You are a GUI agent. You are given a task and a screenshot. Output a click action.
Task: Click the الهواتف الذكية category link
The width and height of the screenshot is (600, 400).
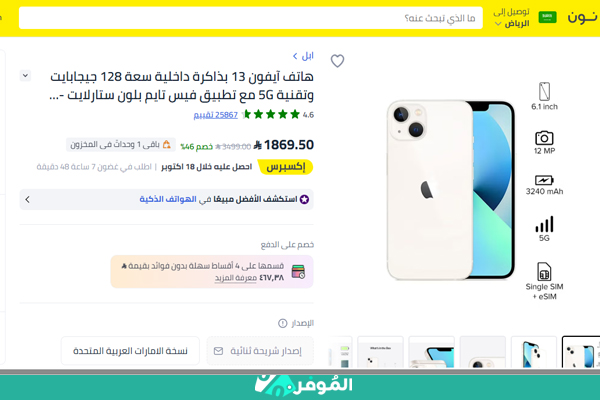pos(168,199)
